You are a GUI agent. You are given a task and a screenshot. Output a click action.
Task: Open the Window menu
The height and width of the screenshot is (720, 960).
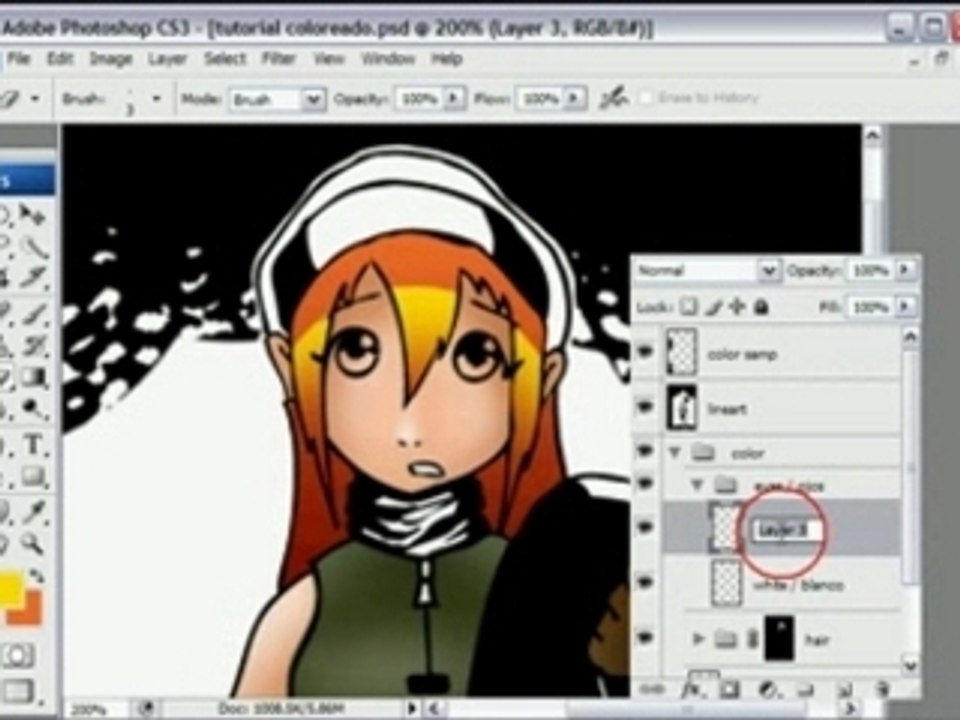[x=388, y=59]
